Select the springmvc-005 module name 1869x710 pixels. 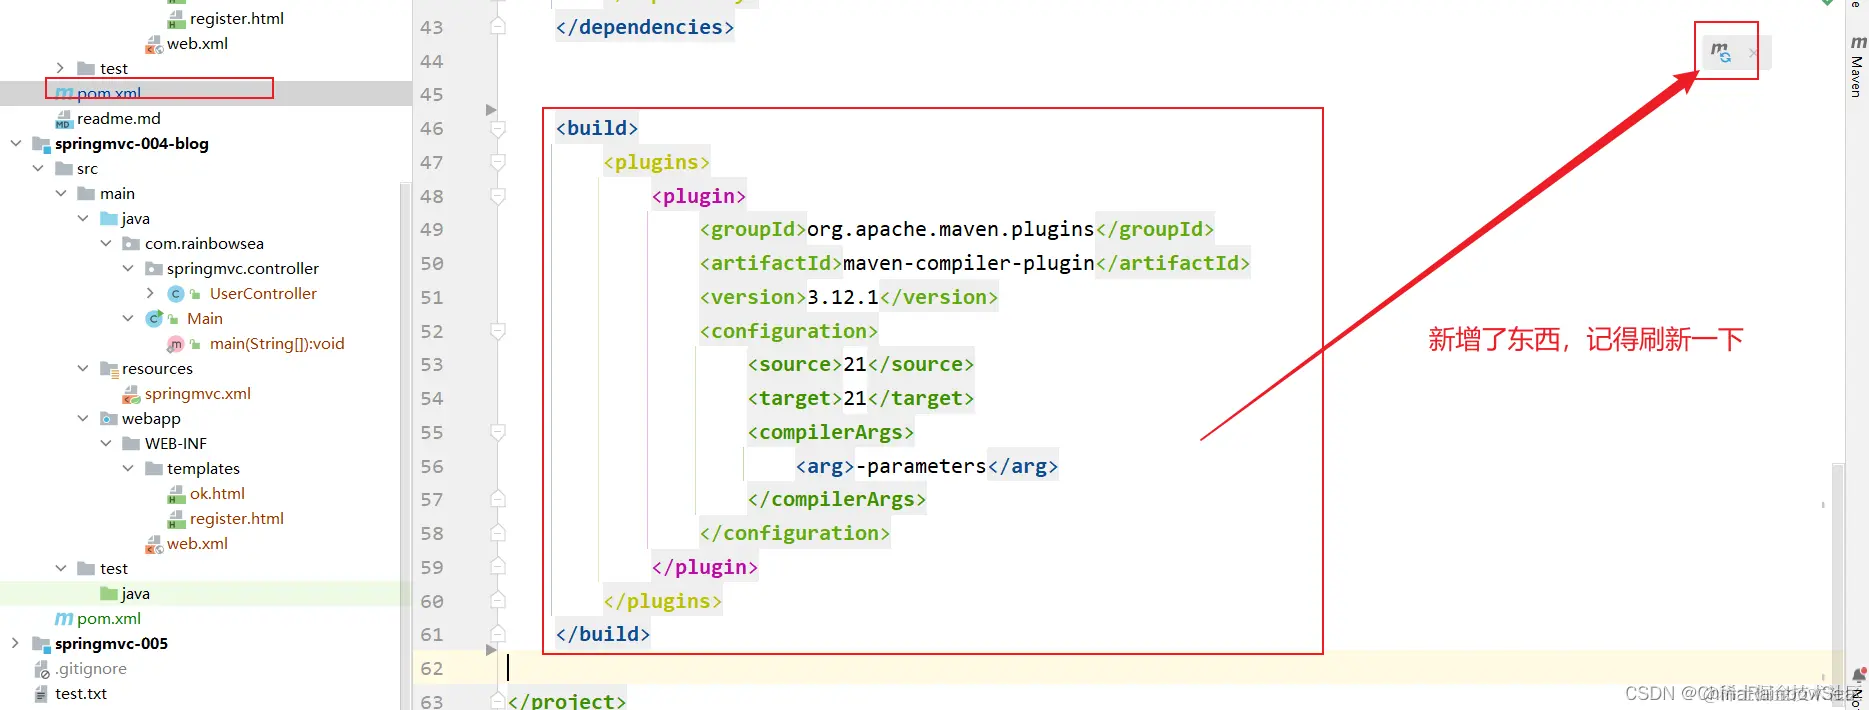pyautogui.click(x=111, y=643)
